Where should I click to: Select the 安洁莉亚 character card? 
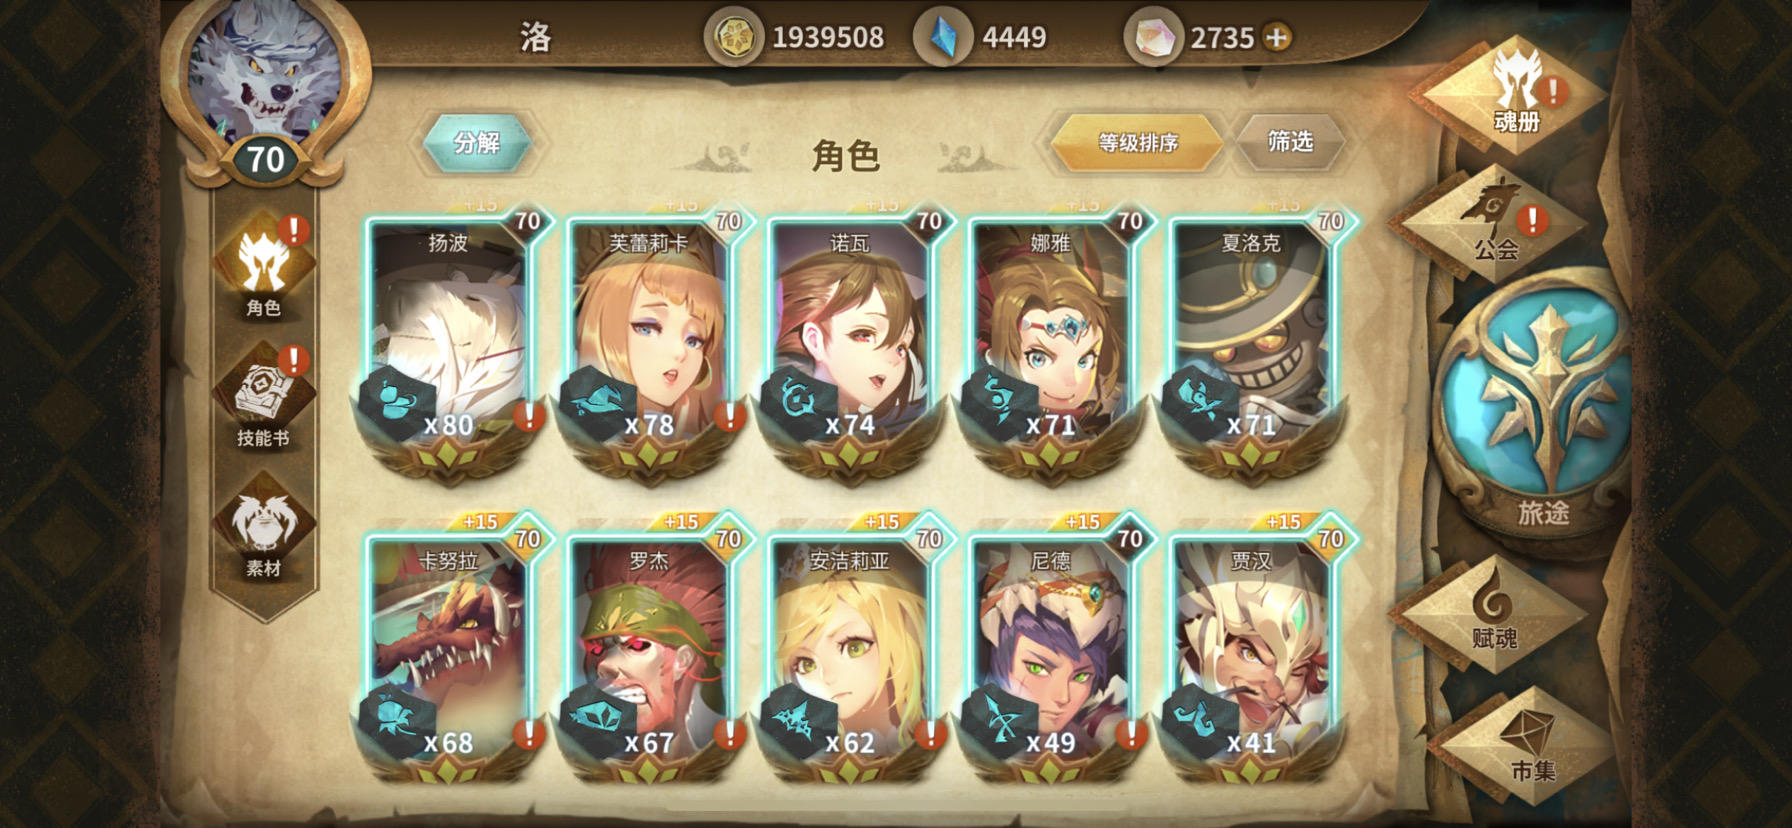[850, 650]
